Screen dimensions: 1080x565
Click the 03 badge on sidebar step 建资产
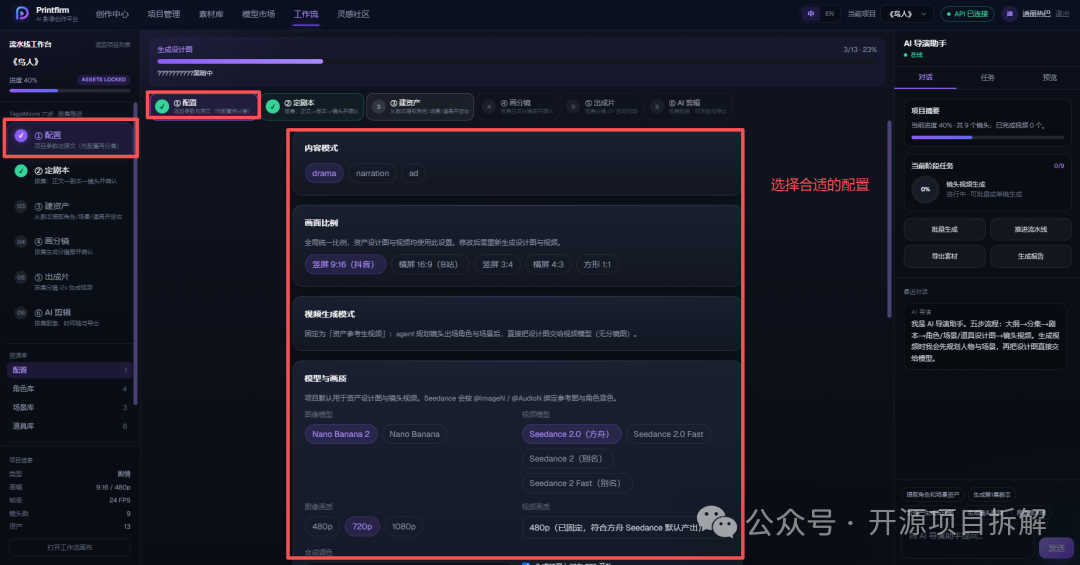(x=21, y=206)
